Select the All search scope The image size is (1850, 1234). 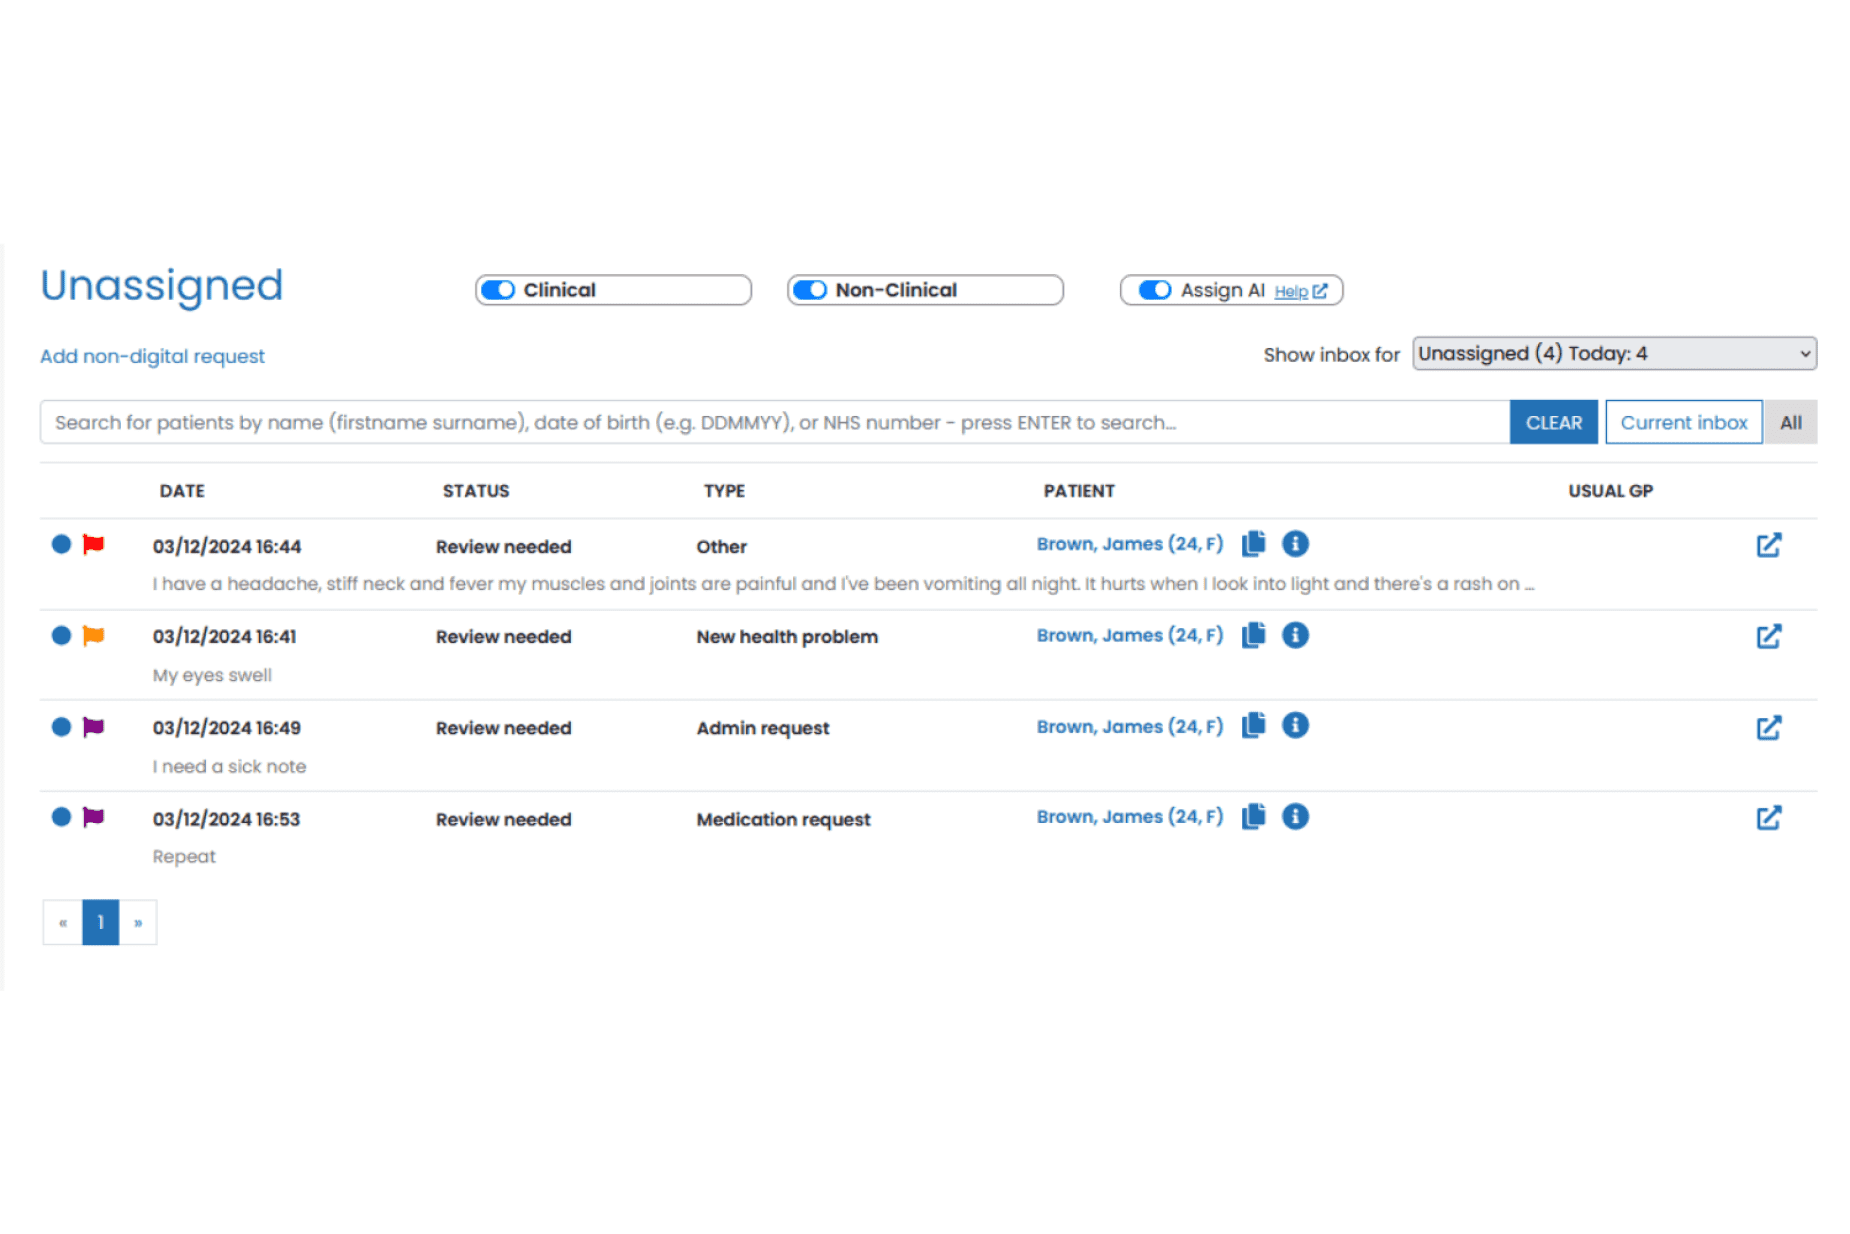pyautogui.click(x=1790, y=422)
